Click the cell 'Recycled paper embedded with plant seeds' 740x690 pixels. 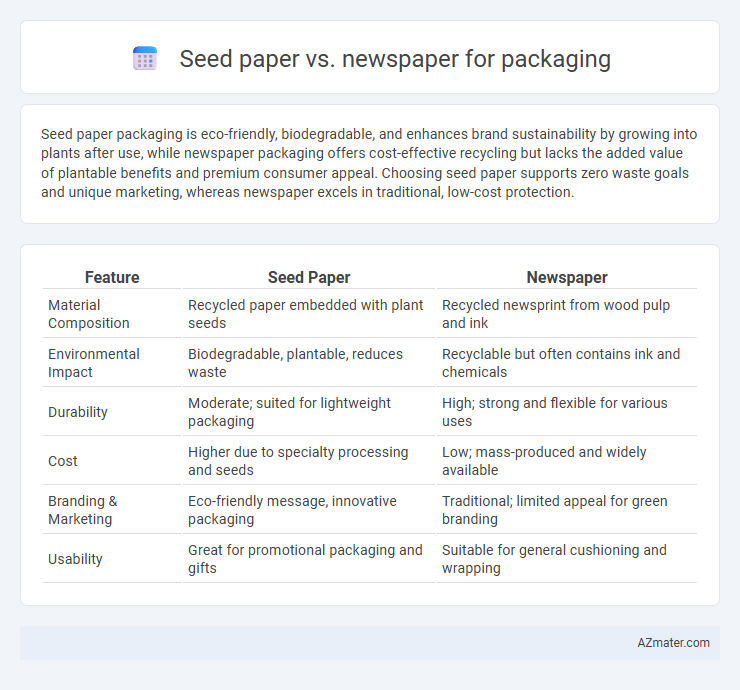(x=309, y=314)
